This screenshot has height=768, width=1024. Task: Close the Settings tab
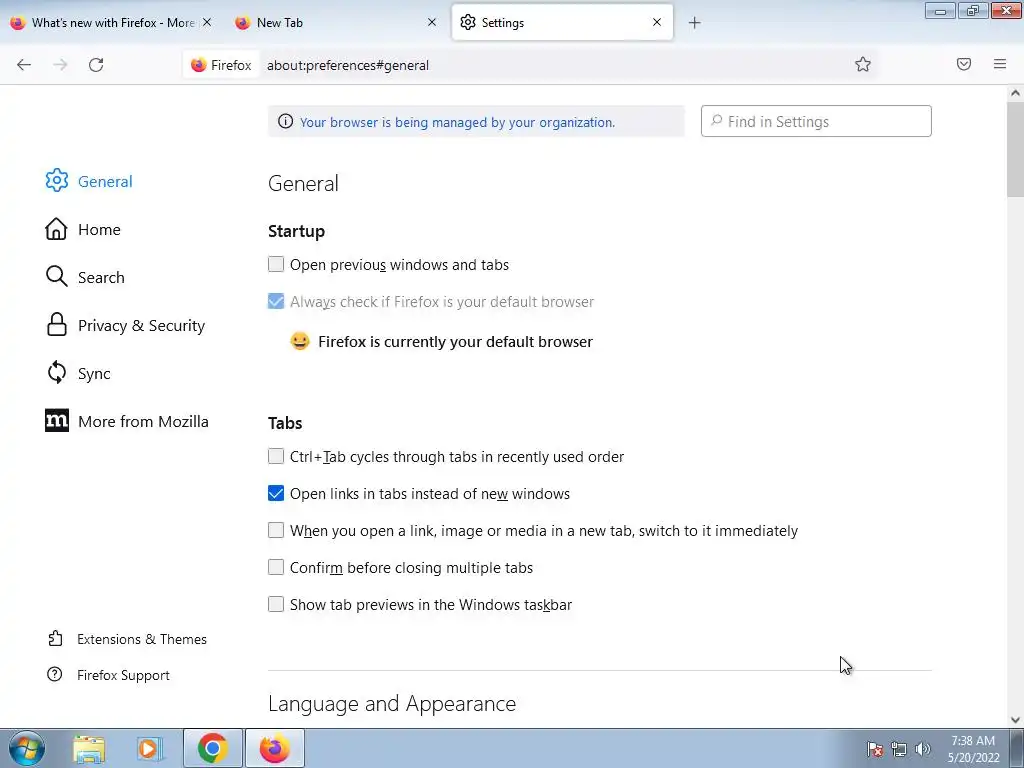[657, 22]
